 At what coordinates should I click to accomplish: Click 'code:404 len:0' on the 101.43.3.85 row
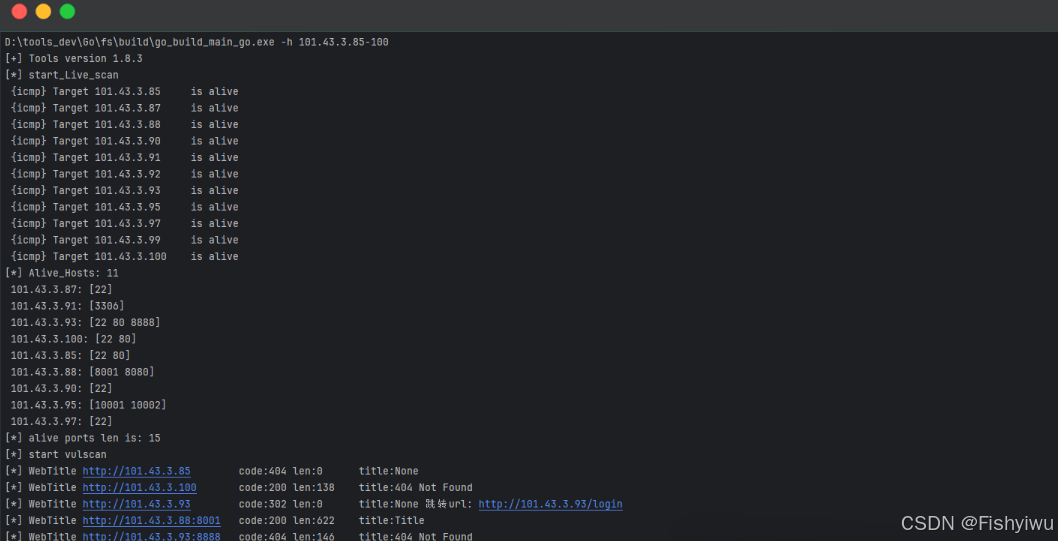pyautogui.click(x=281, y=471)
